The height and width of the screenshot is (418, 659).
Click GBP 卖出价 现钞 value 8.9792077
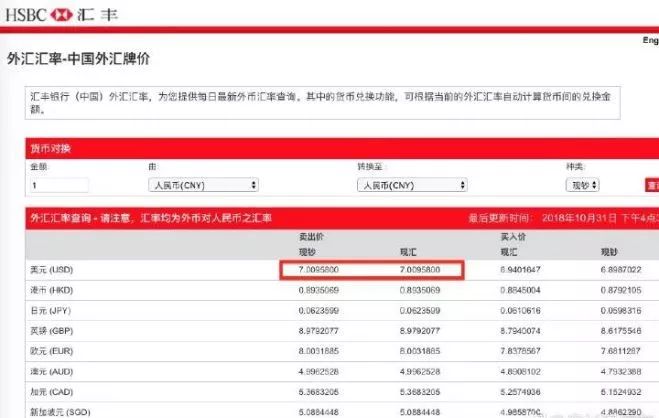(x=319, y=331)
